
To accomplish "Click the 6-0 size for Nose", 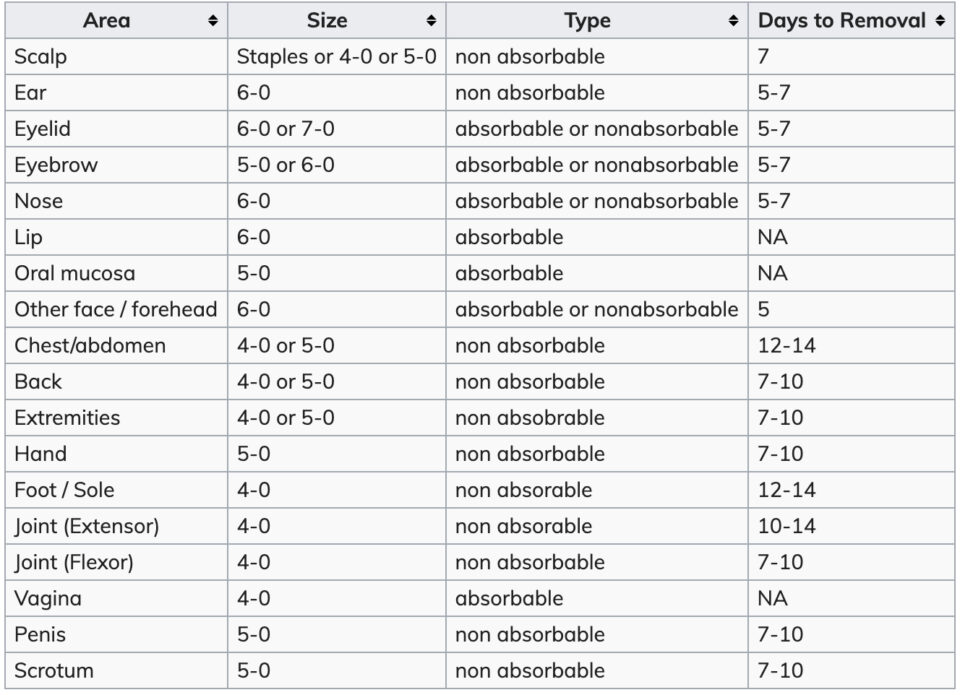I will tap(252, 201).
